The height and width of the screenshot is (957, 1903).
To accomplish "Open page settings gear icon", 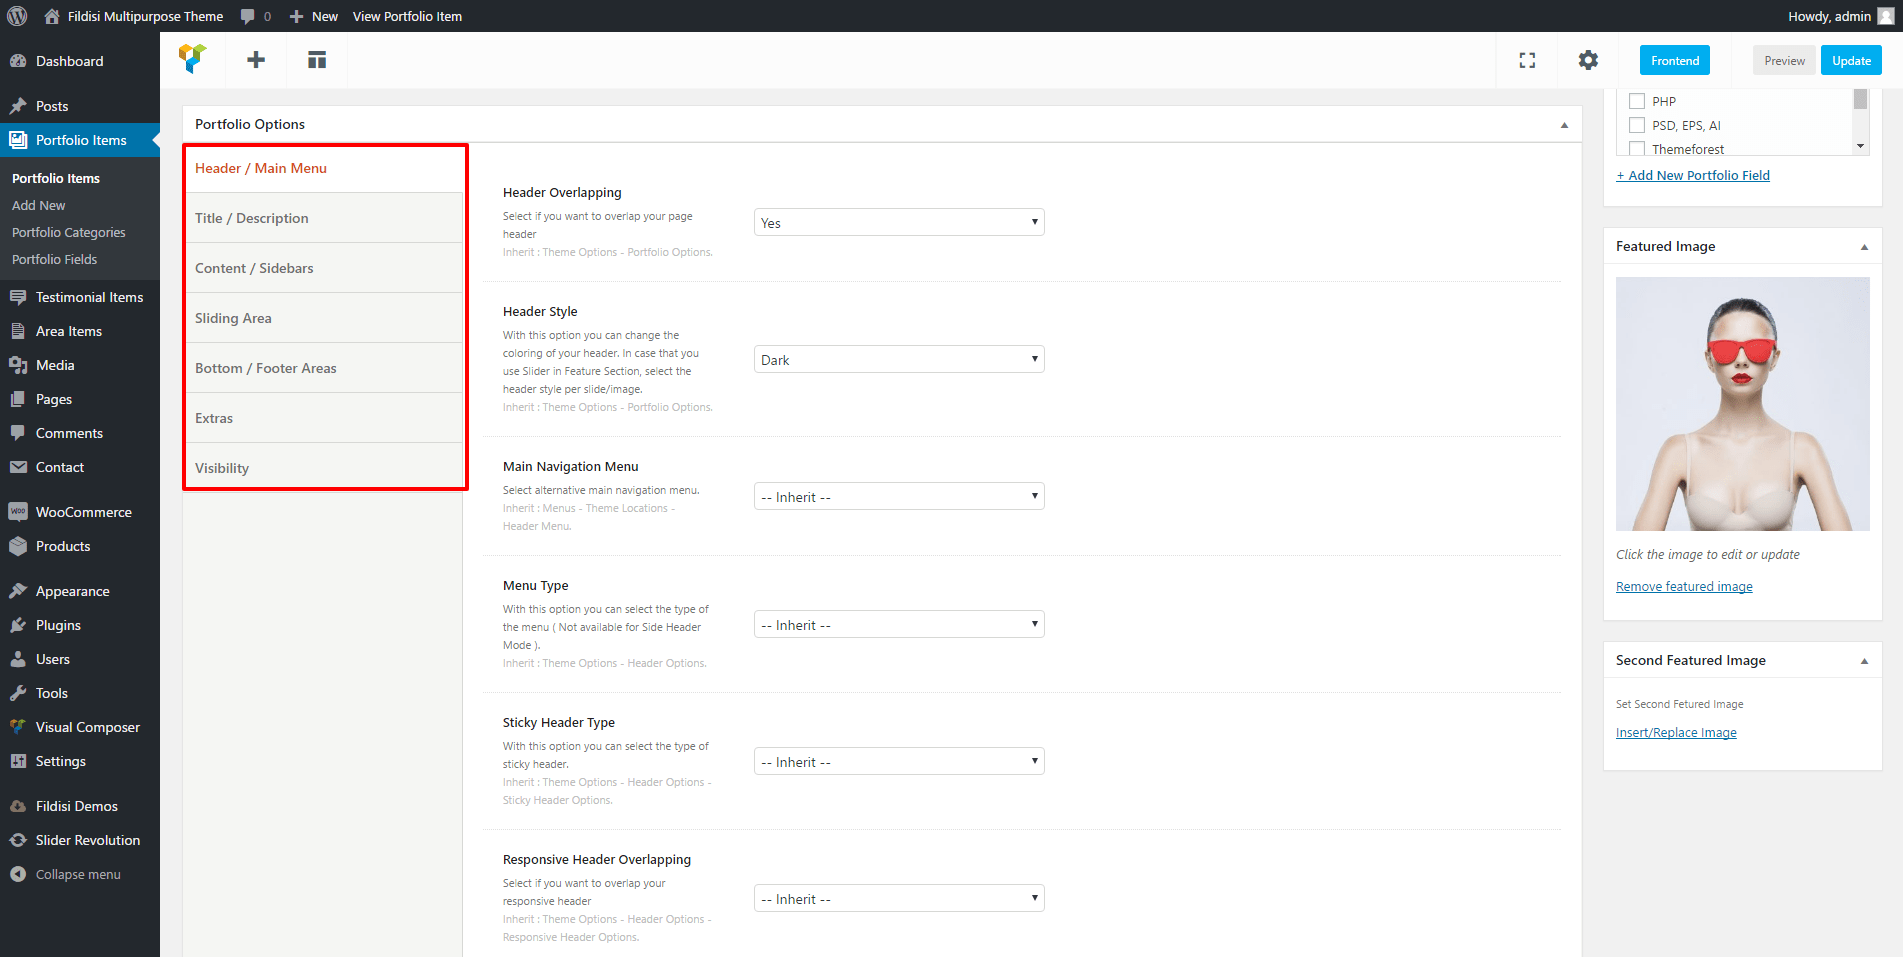I will [1588, 60].
